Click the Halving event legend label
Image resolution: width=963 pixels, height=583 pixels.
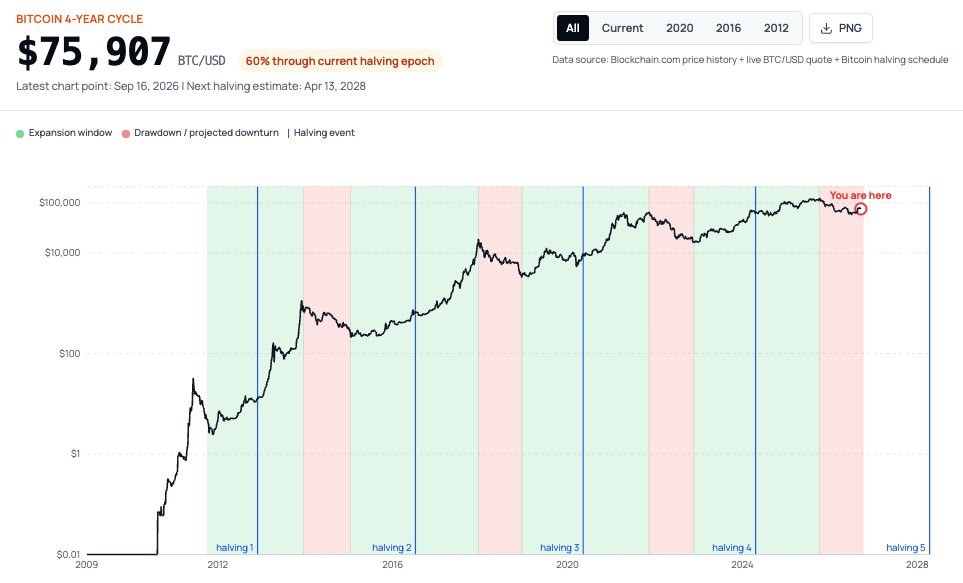(324, 133)
